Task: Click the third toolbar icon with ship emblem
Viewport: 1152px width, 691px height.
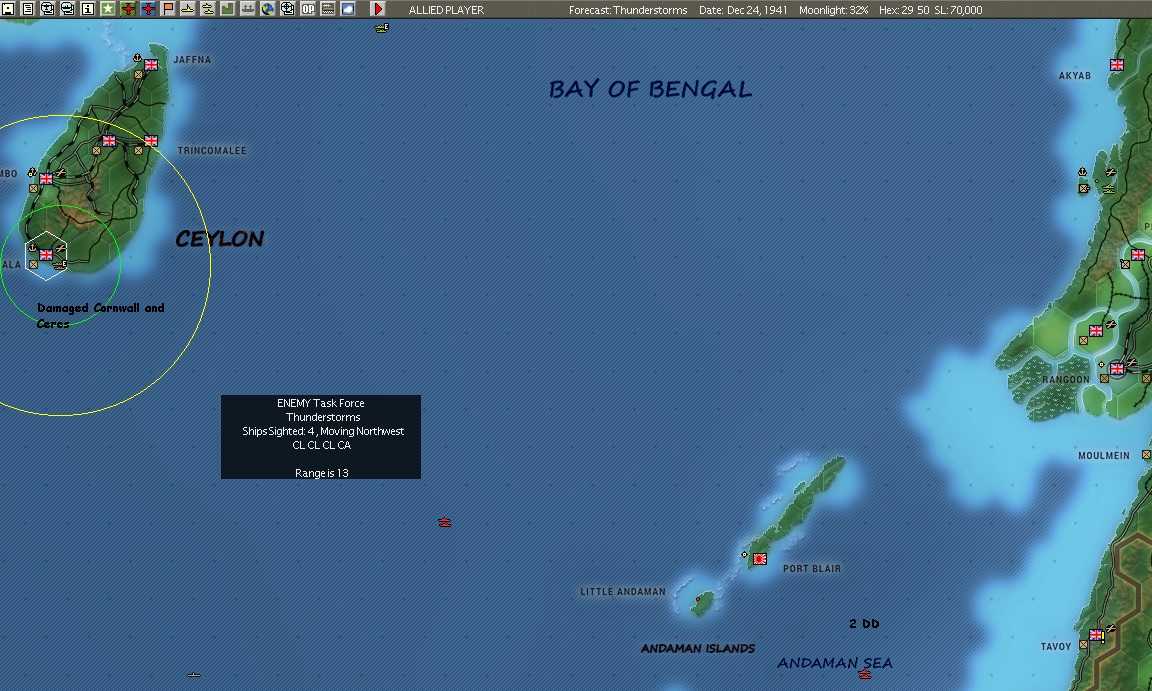Action: point(47,9)
